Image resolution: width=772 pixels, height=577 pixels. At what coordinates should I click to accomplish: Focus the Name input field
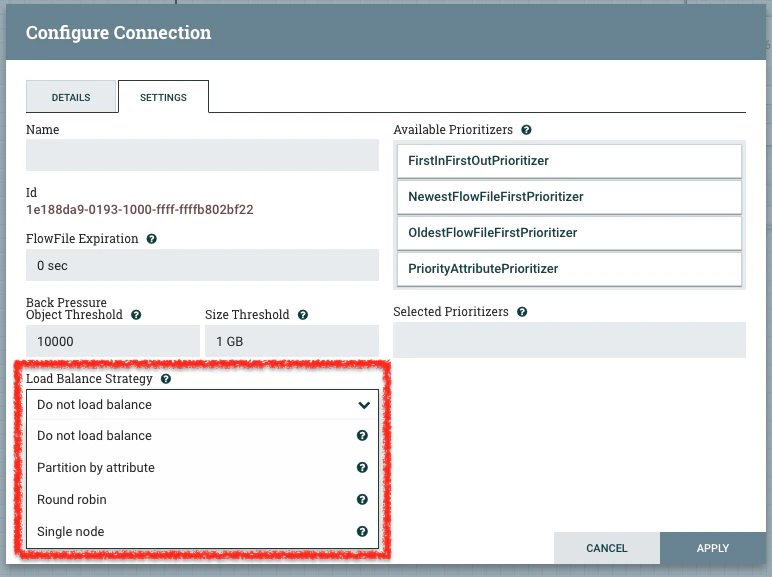(x=202, y=155)
